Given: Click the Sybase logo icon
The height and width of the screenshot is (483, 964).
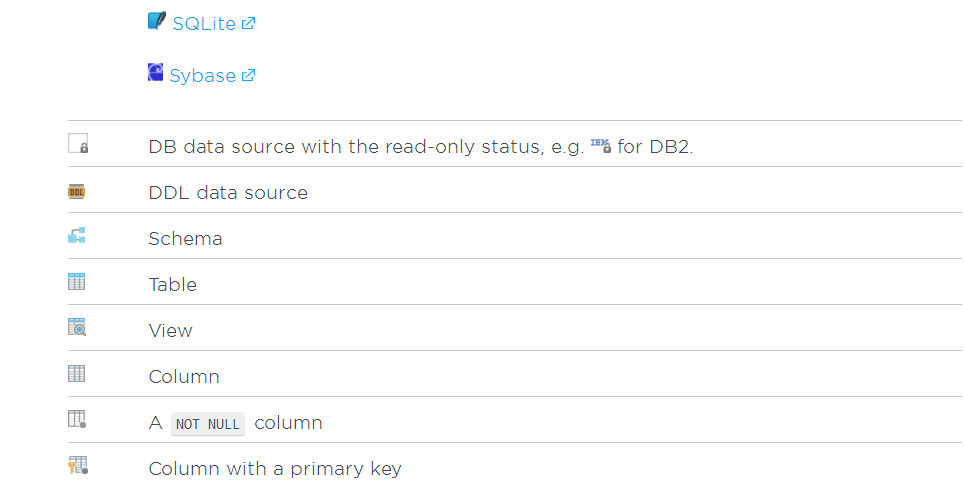Looking at the screenshot, I should pyautogui.click(x=156, y=73).
